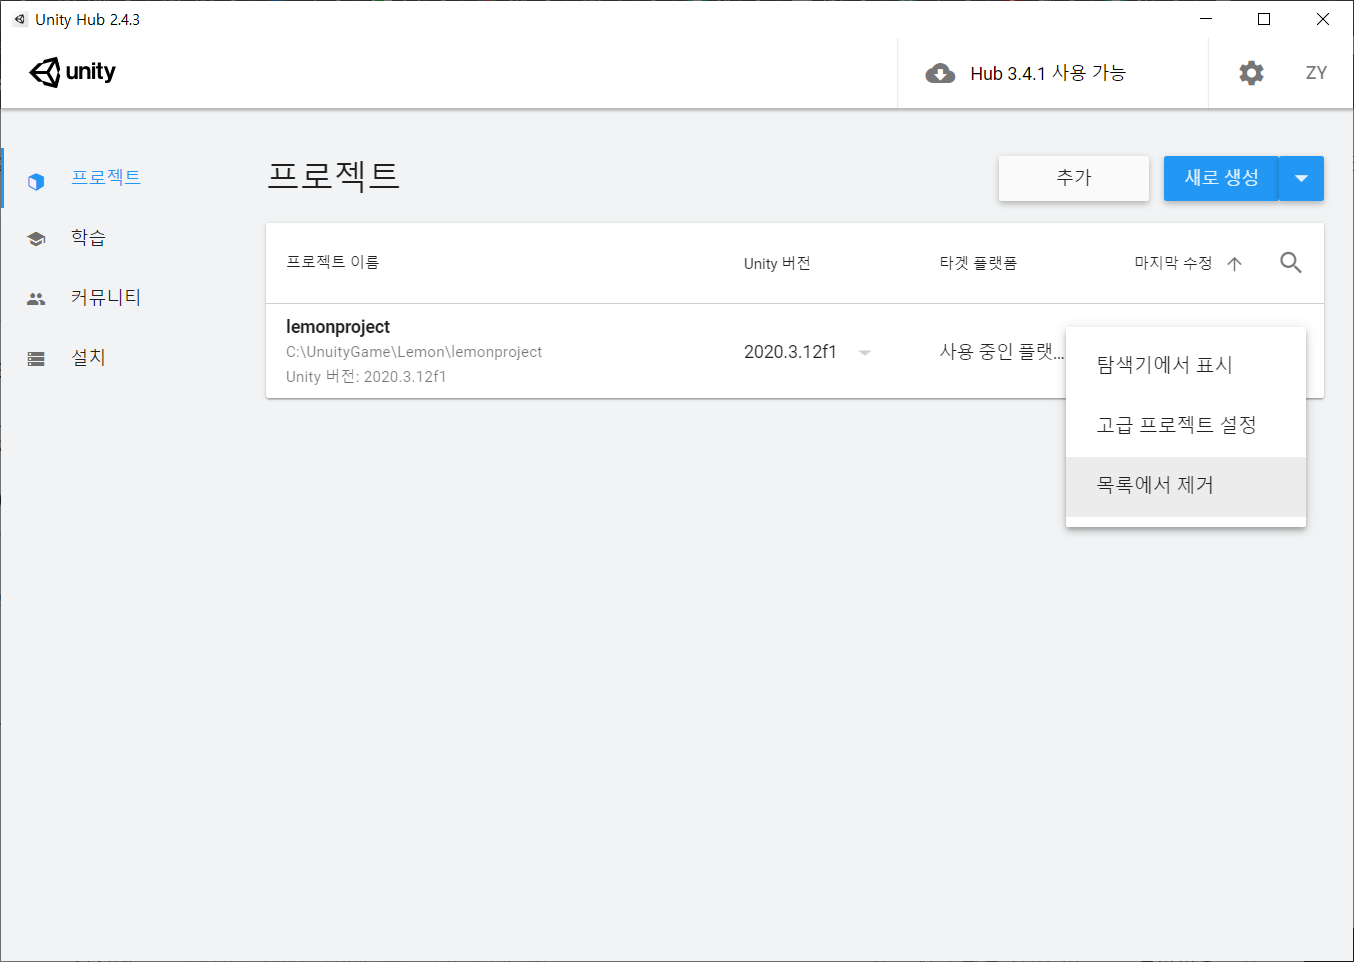
Task: Close the Unity Hub window
Action: (x=1322, y=19)
